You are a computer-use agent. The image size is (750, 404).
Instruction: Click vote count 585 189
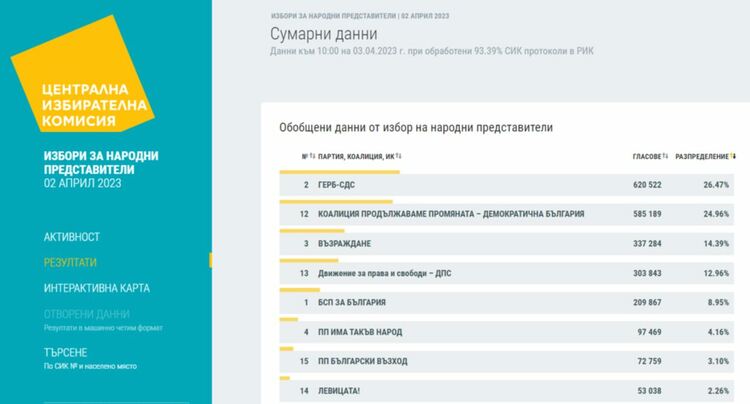[647, 214]
